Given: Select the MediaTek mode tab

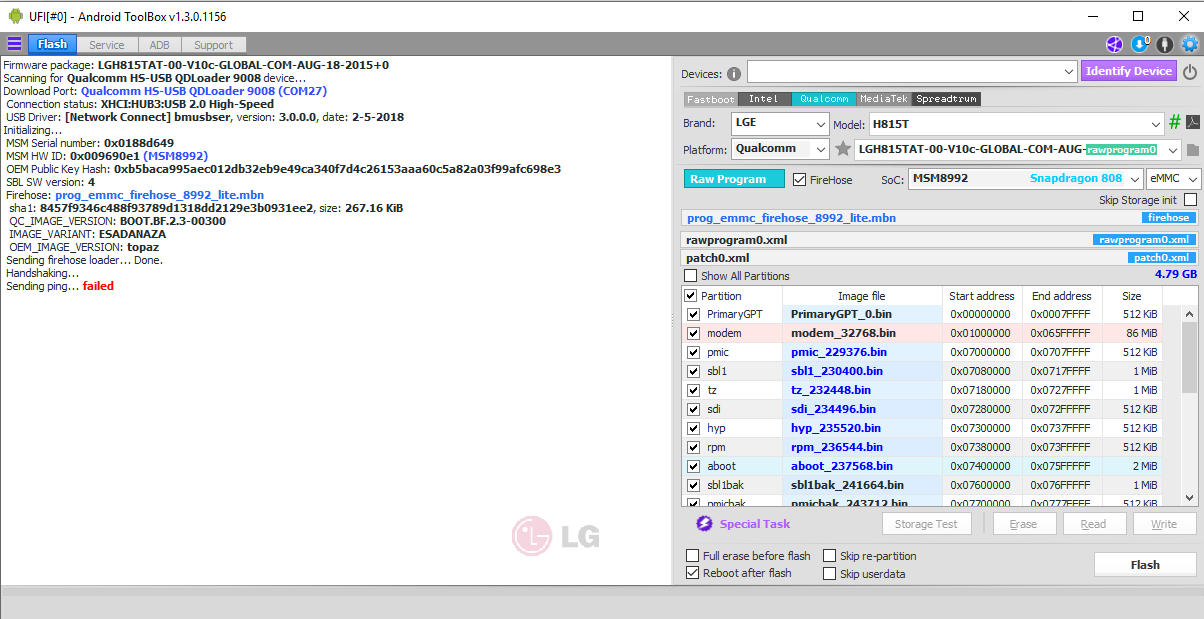Looking at the screenshot, I should 885,99.
